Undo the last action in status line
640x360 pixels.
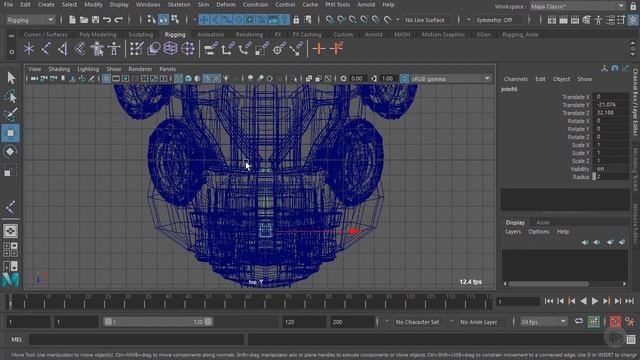[x=107, y=20]
